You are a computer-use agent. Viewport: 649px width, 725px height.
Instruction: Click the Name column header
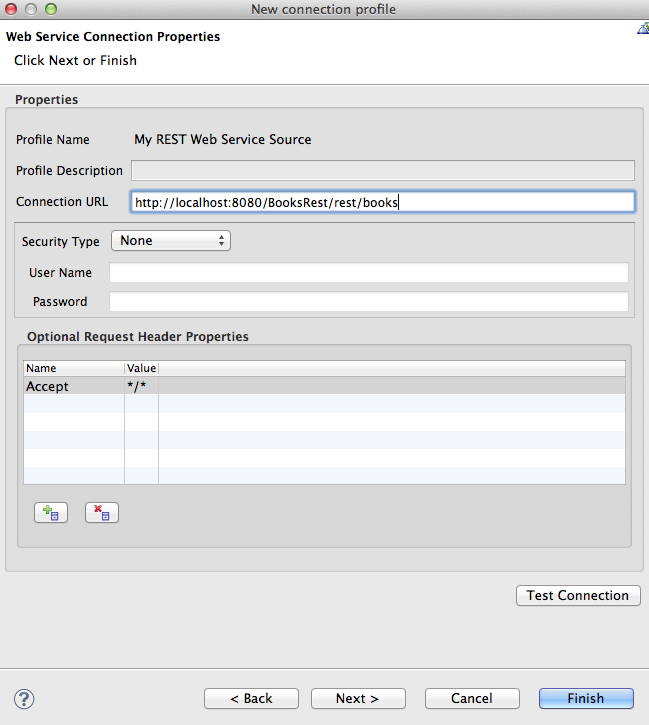click(x=74, y=368)
